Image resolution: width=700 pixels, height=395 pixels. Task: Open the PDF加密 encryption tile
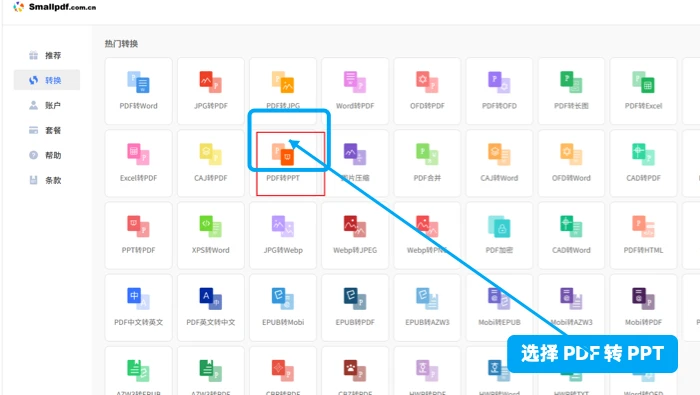pos(499,236)
